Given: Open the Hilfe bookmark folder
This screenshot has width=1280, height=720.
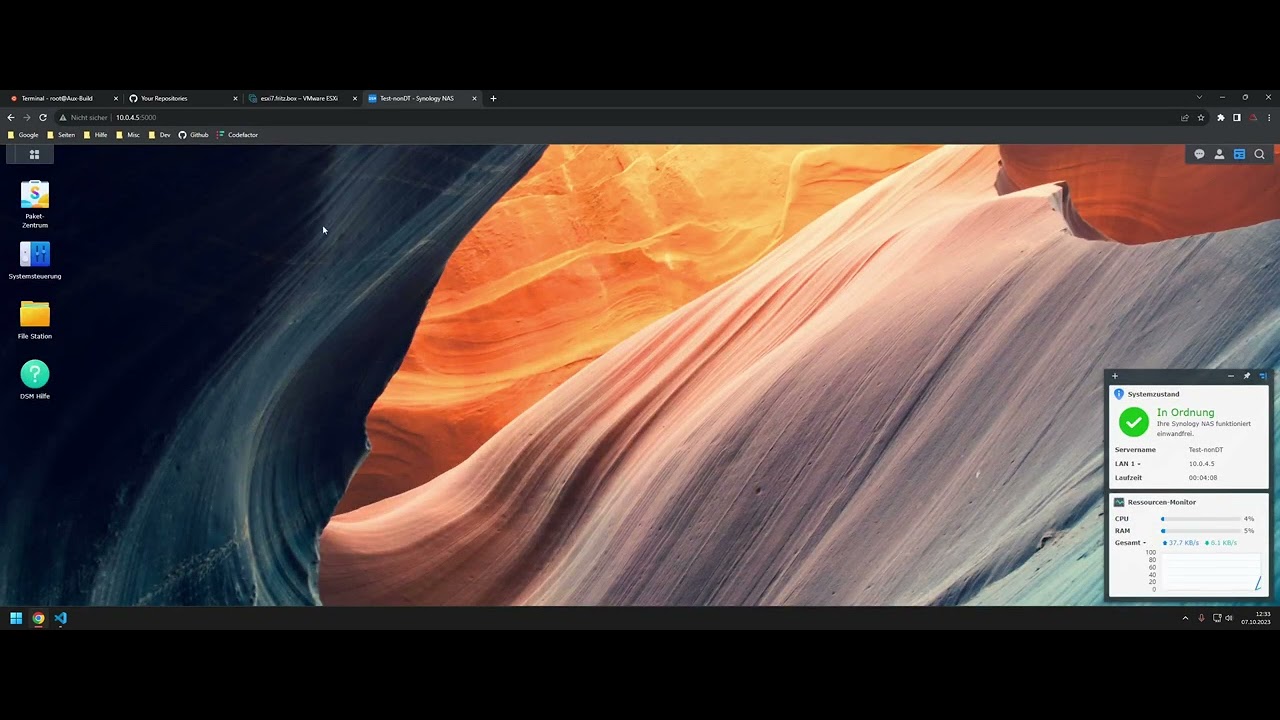Looking at the screenshot, I should (x=95, y=135).
